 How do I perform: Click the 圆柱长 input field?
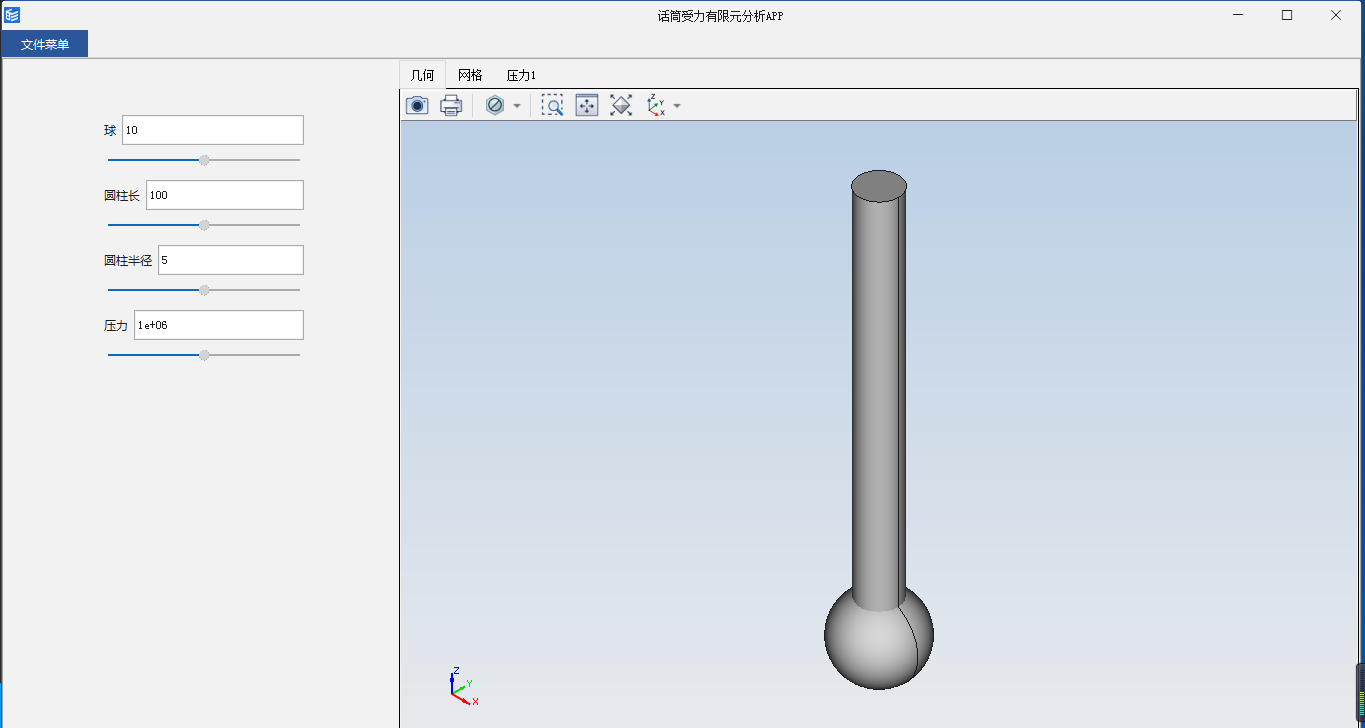tap(225, 195)
